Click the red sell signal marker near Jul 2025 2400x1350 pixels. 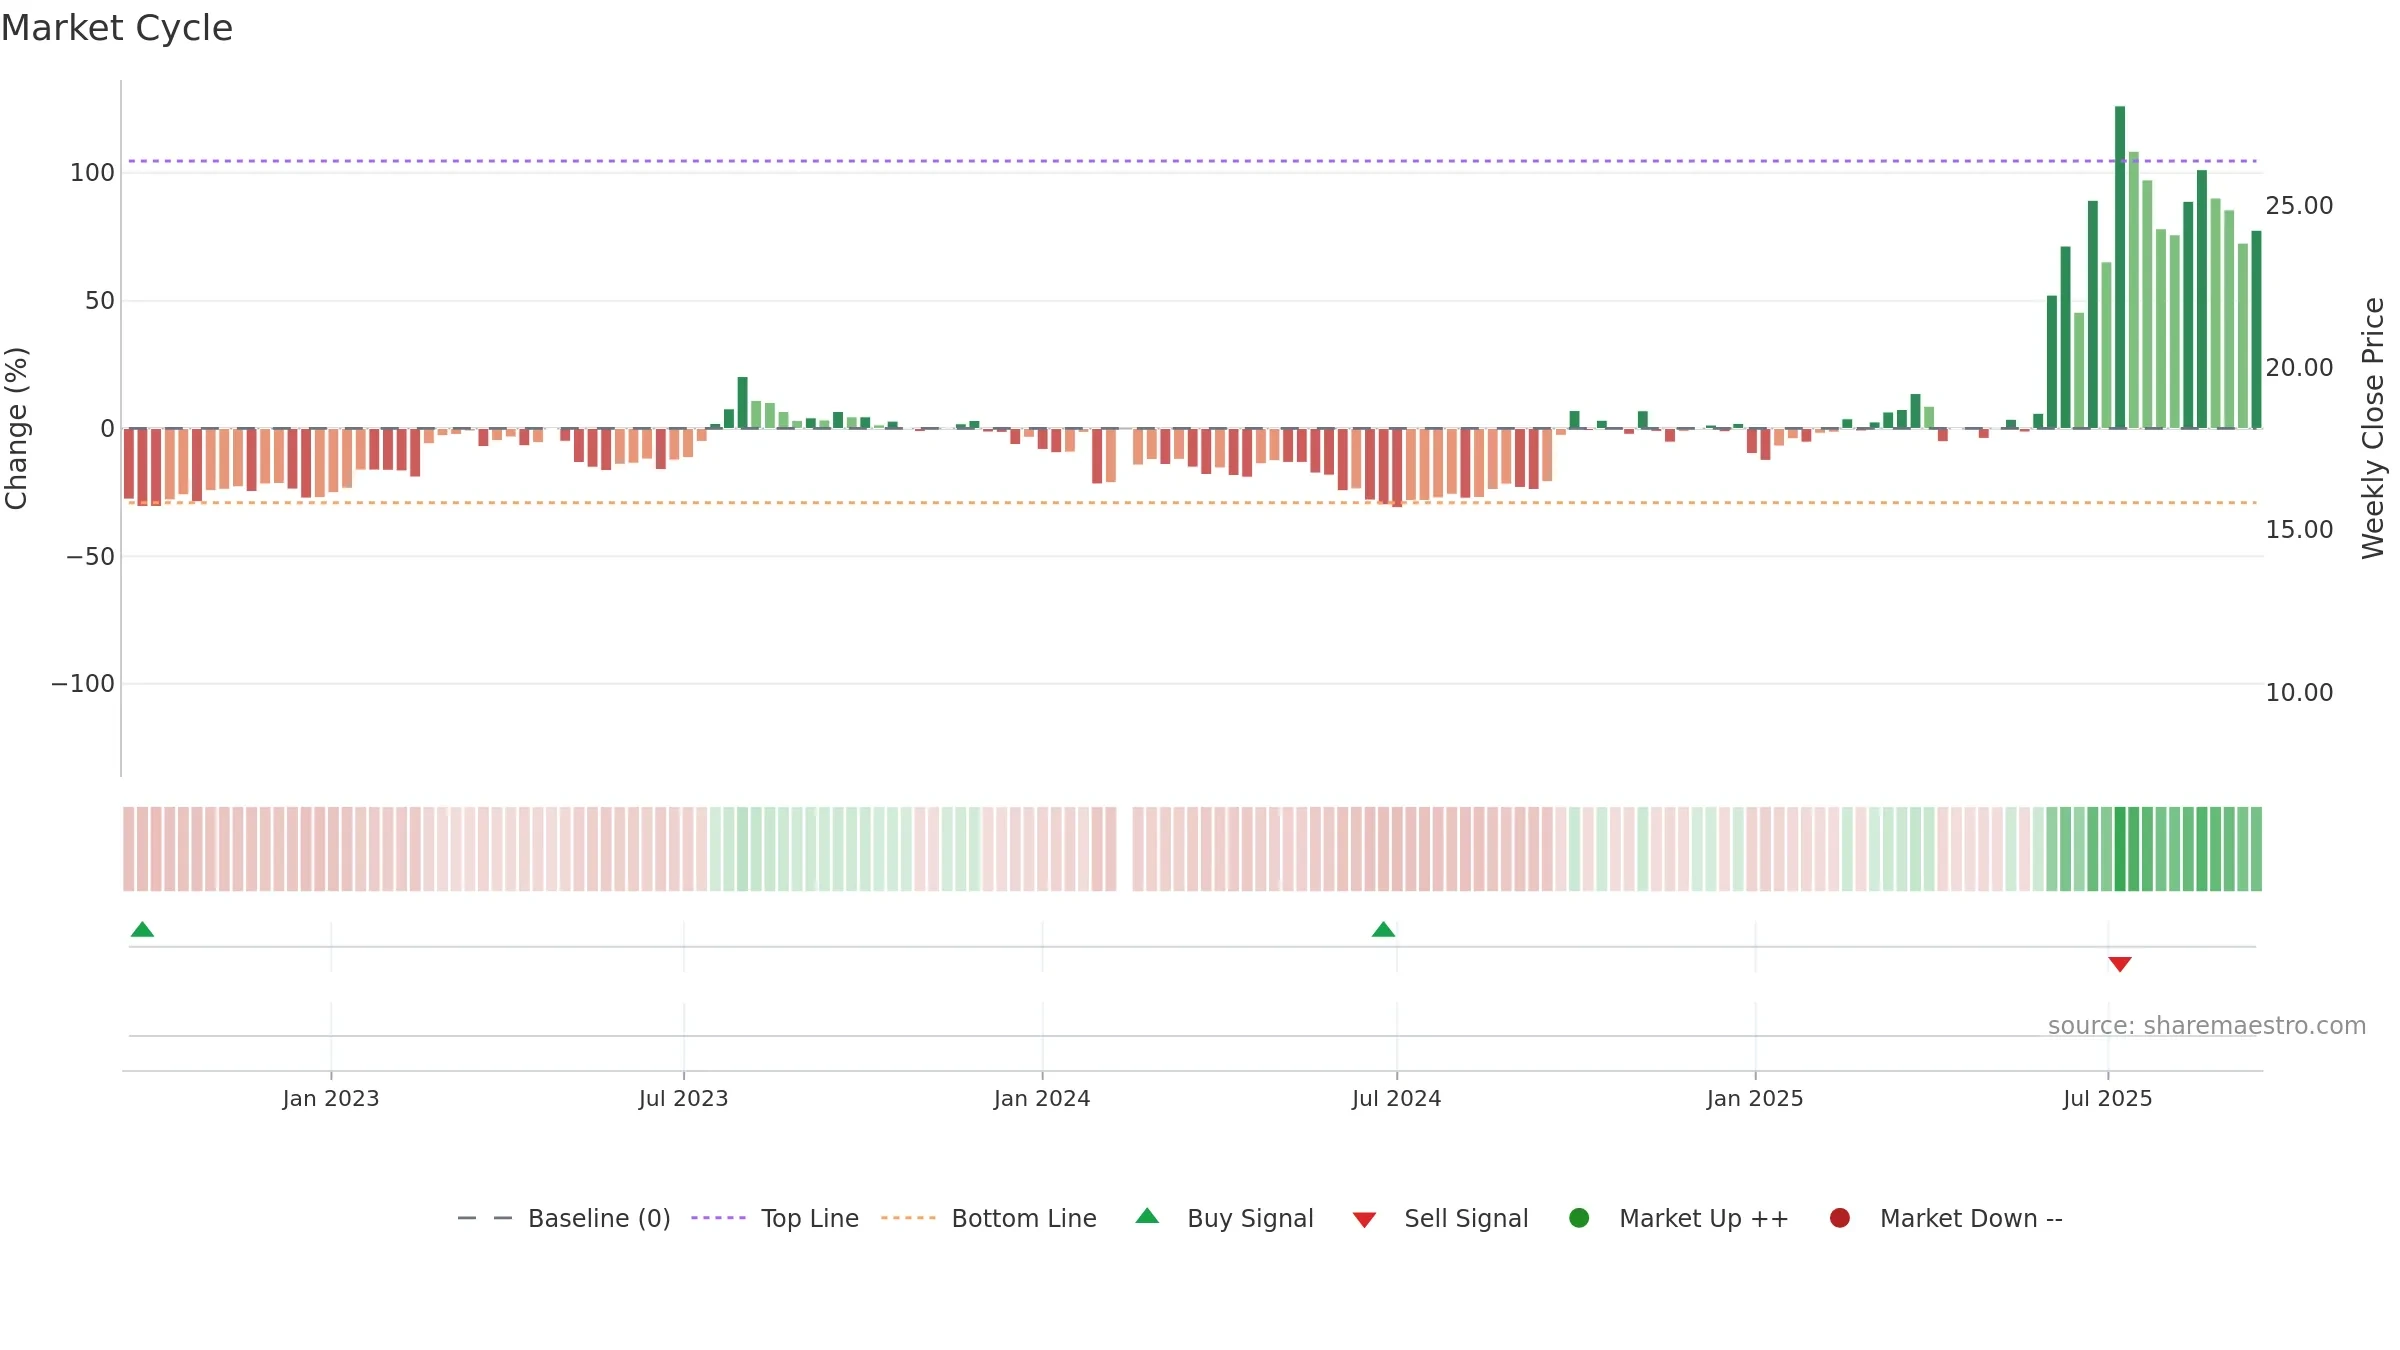2120,964
